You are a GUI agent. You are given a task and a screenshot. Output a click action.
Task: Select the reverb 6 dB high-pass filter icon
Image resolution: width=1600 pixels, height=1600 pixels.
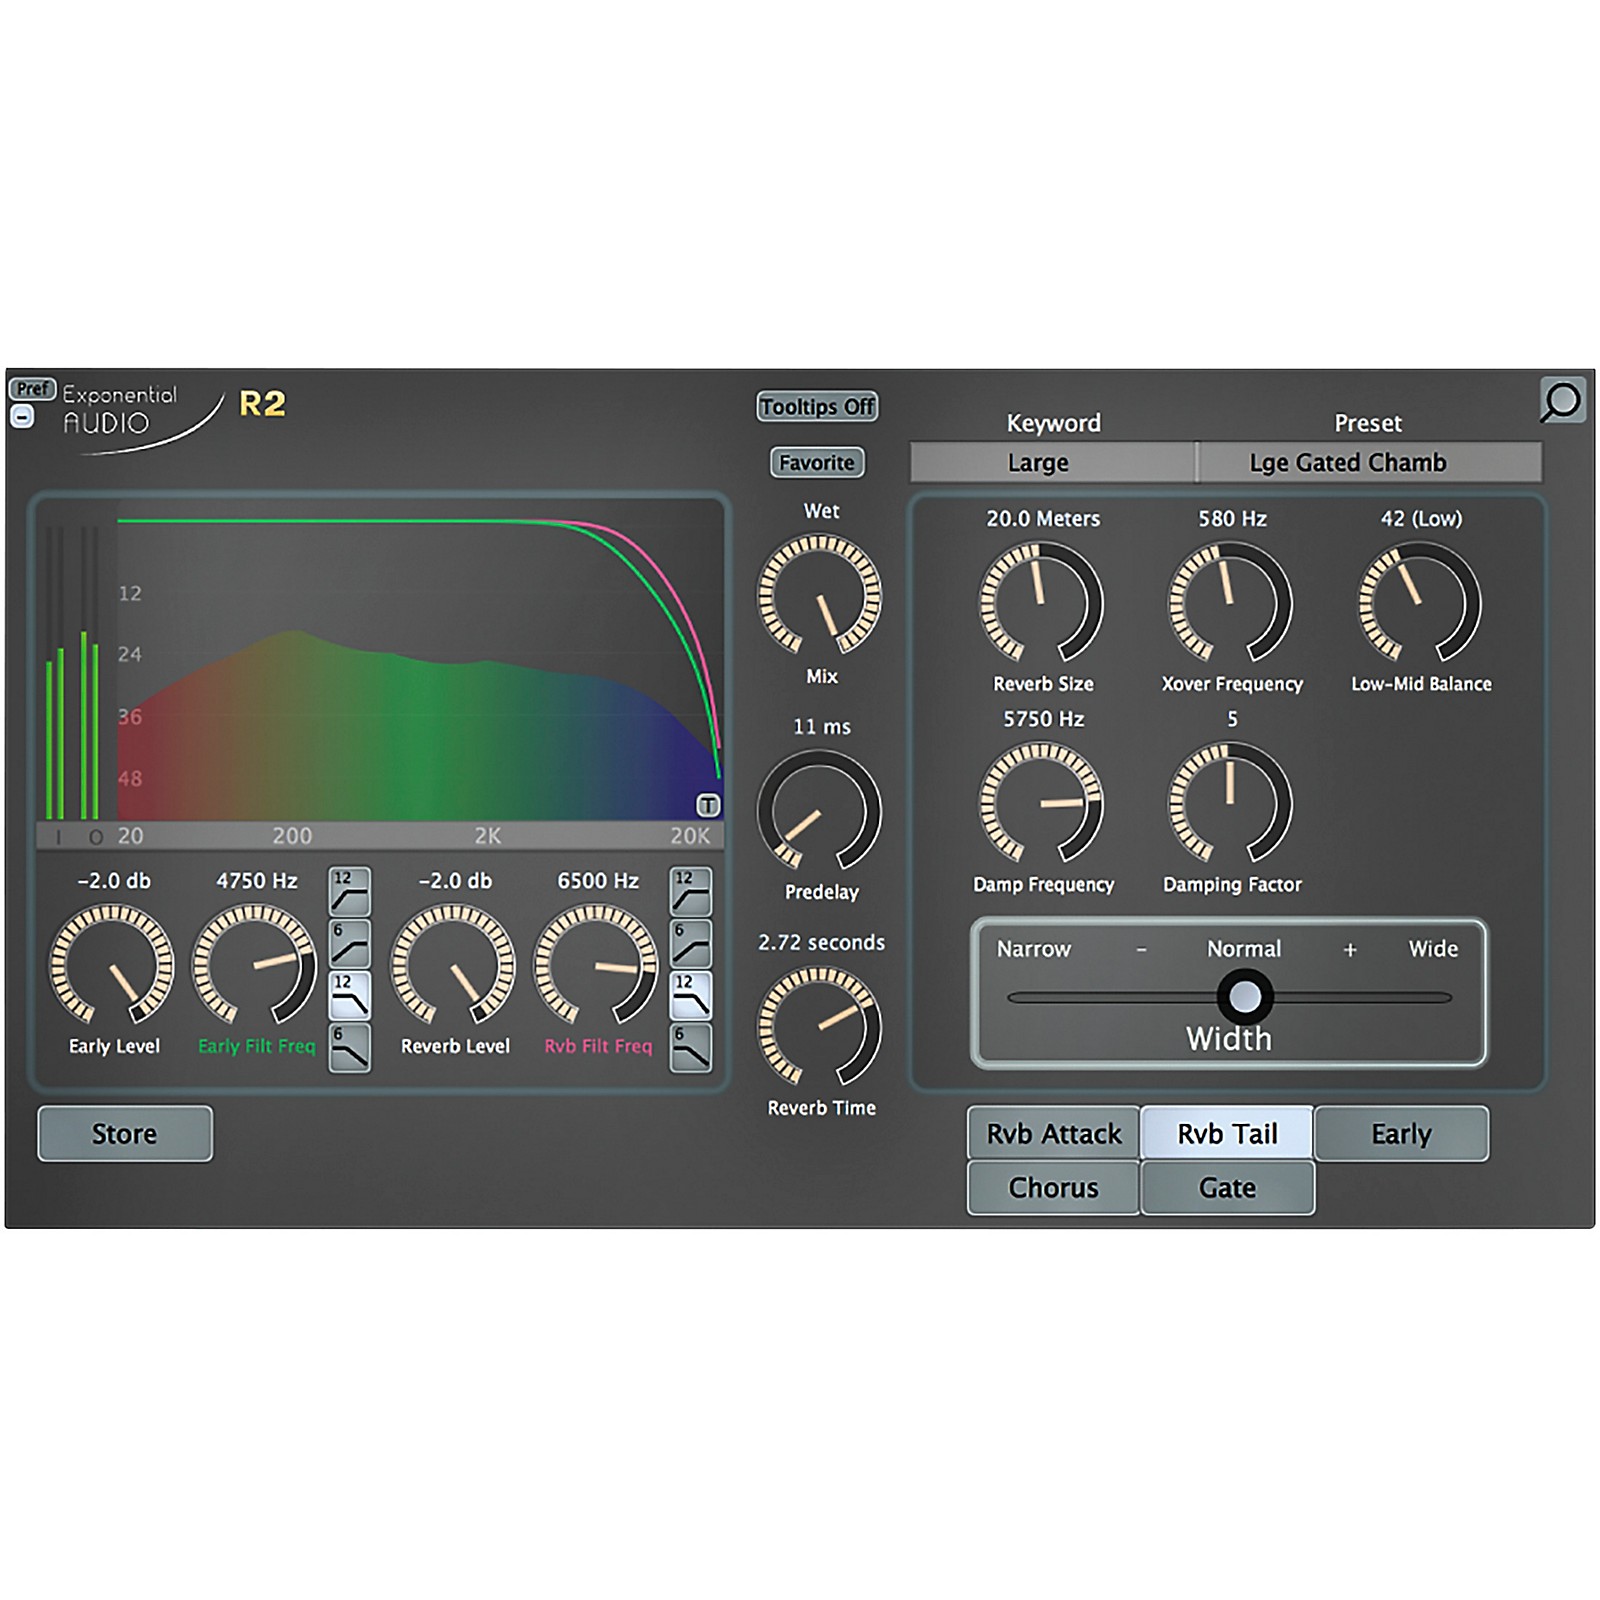[690, 943]
